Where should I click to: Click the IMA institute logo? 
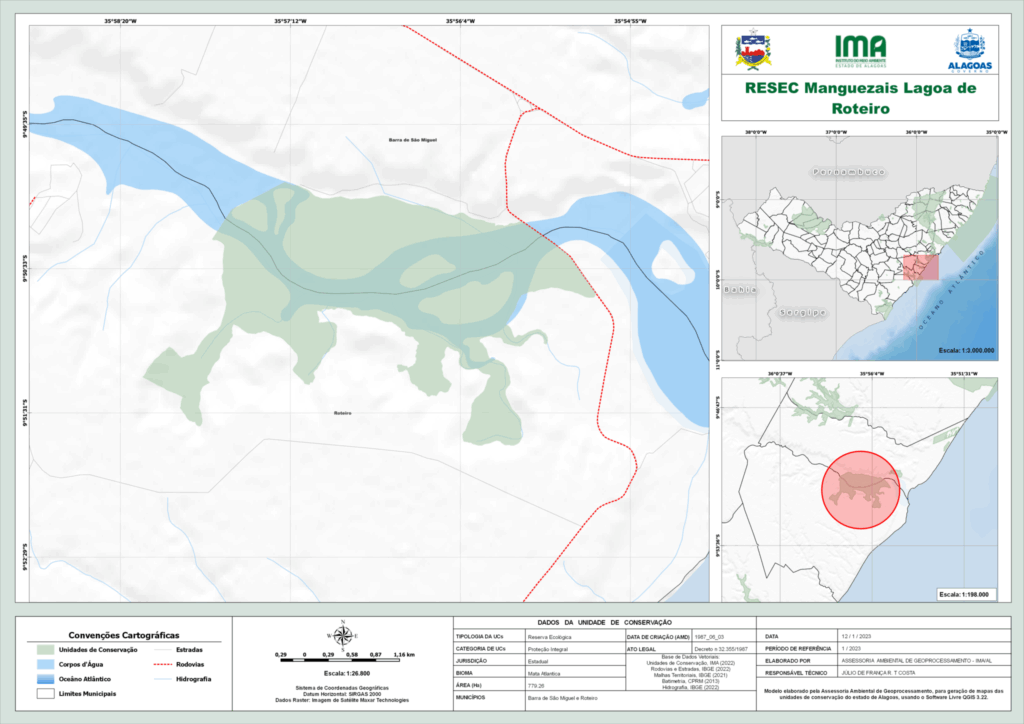(x=860, y=49)
